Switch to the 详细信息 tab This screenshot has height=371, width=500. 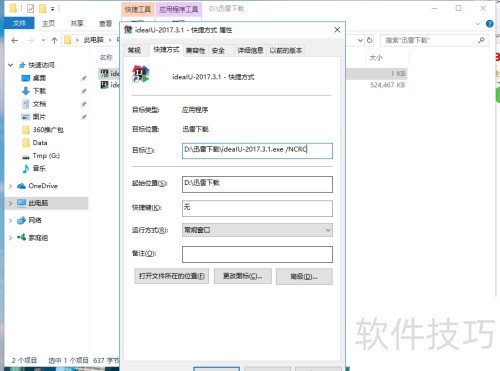(x=250, y=50)
